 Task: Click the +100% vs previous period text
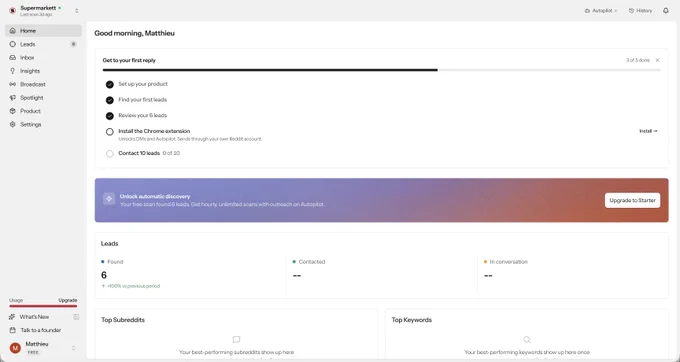134,286
